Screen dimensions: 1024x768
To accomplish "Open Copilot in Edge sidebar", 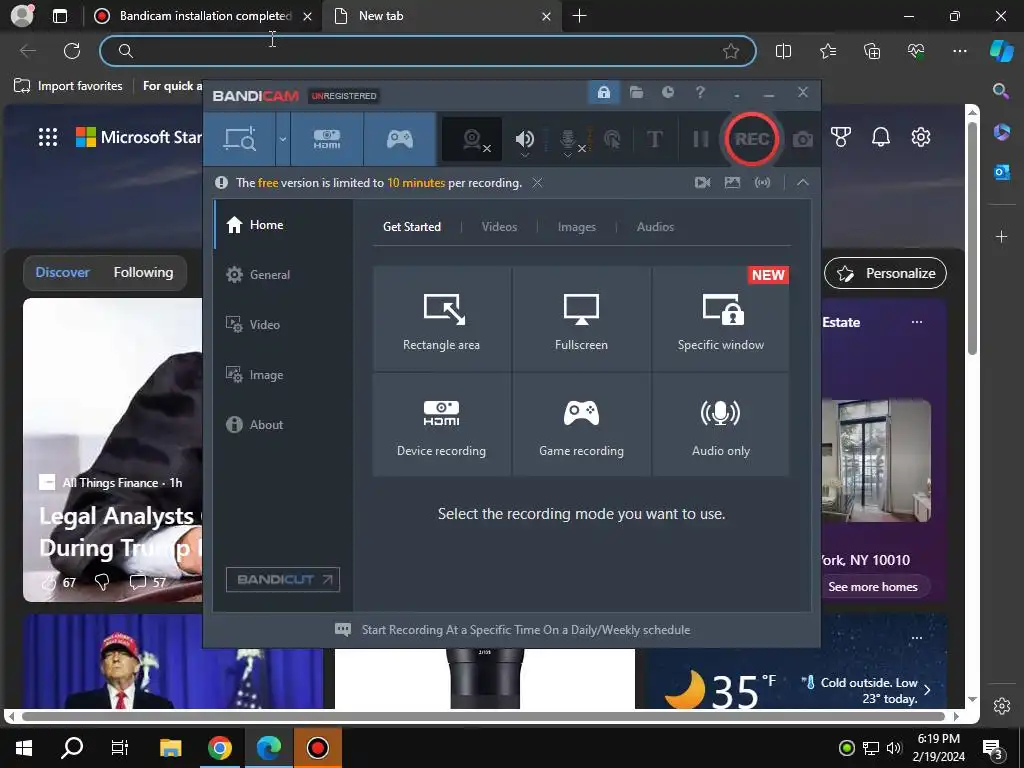I will coord(1001,51).
